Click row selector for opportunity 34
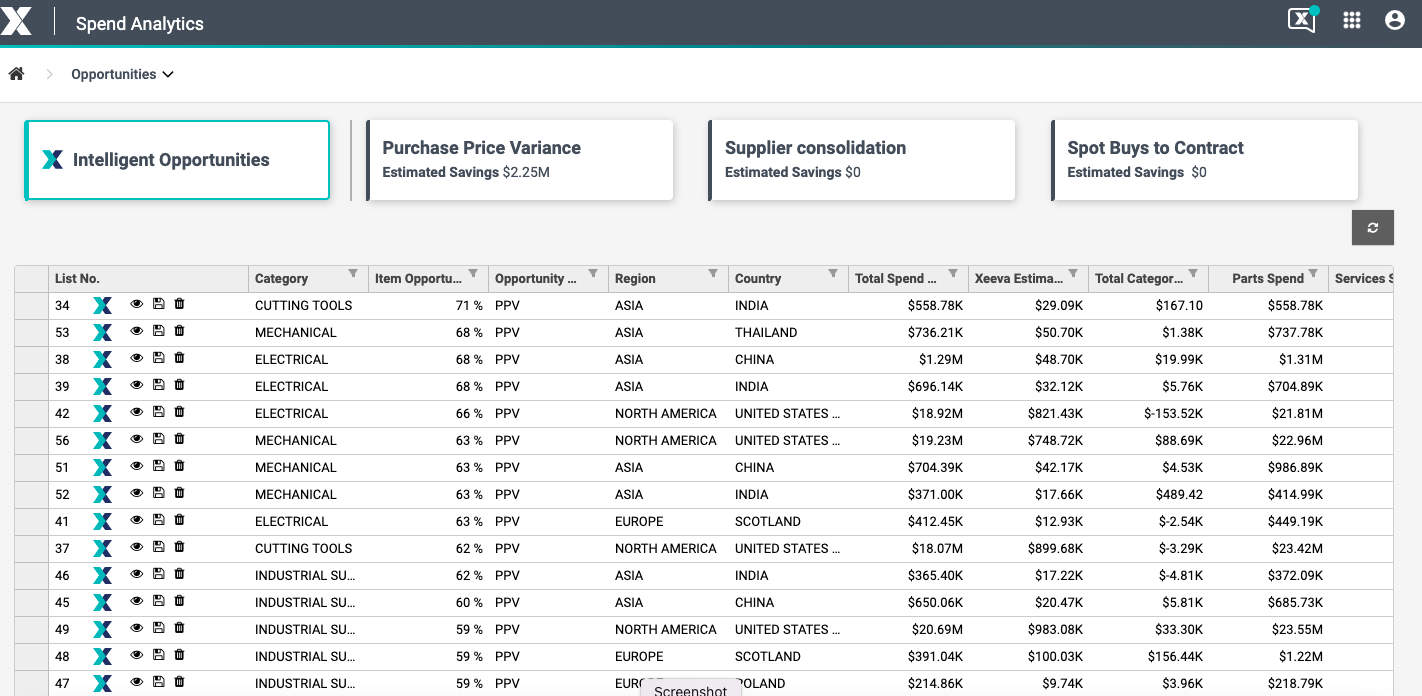Screen dimensions: 1422x696 click(31, 306)
